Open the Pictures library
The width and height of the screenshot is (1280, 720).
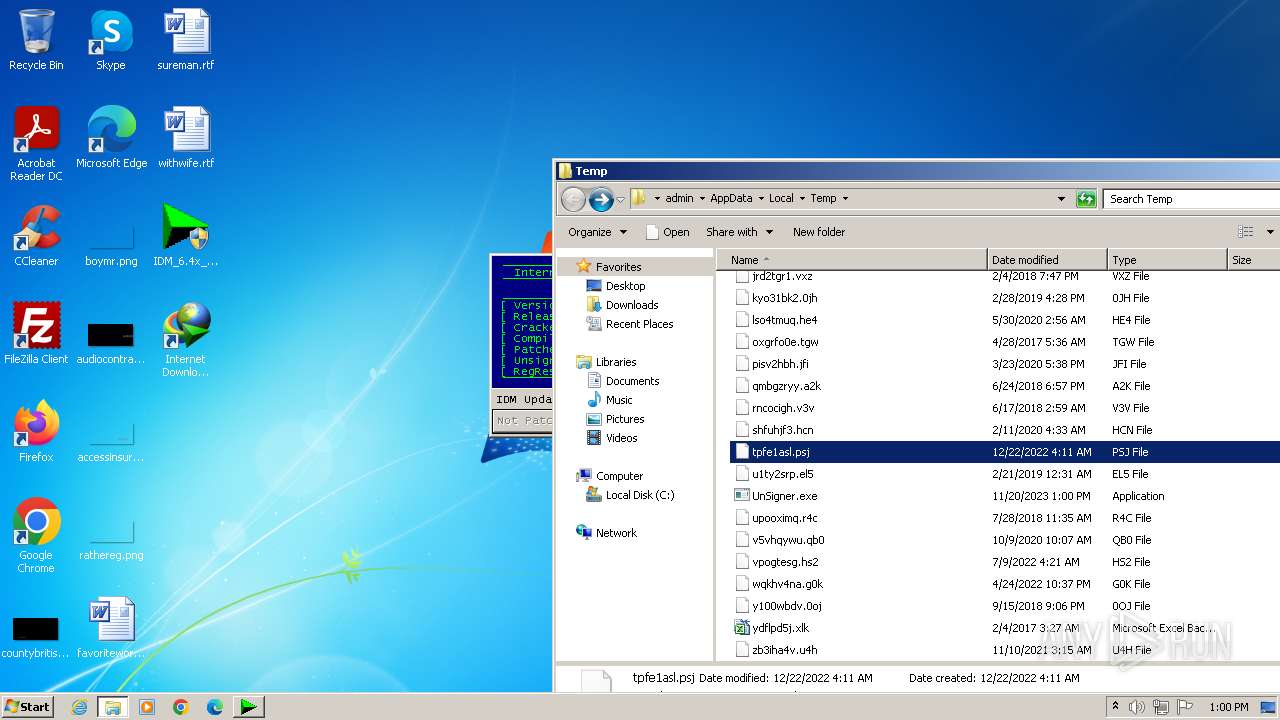point(625,419)
